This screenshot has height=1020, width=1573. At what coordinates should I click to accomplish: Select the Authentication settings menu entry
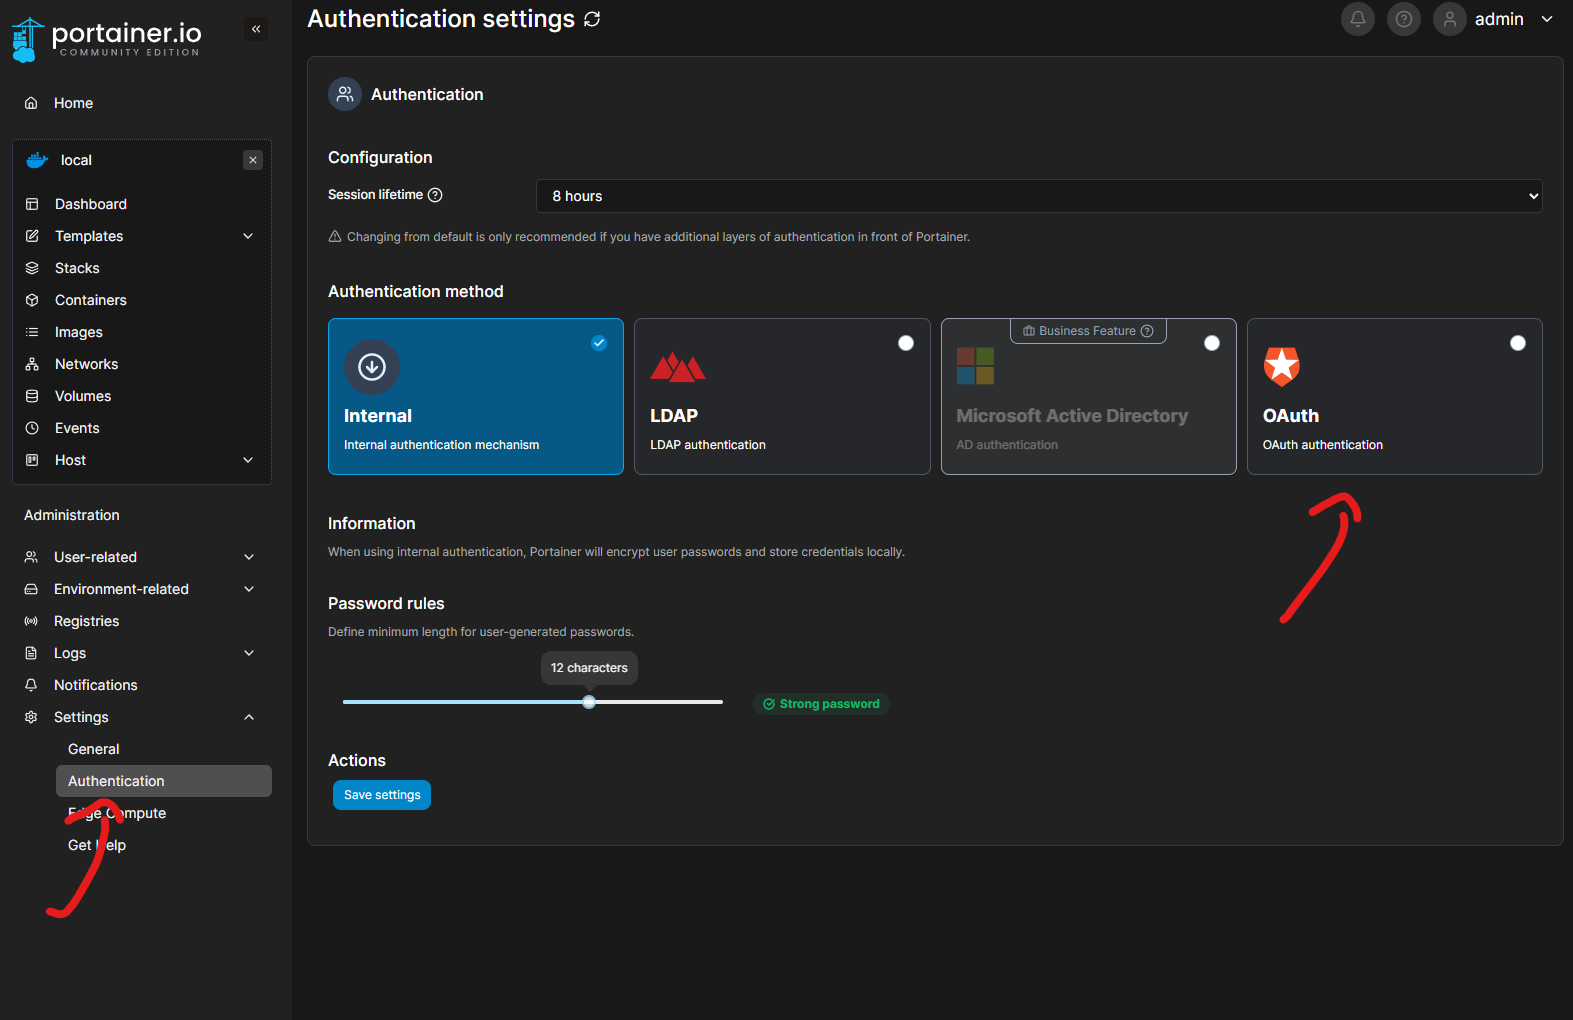164,781
